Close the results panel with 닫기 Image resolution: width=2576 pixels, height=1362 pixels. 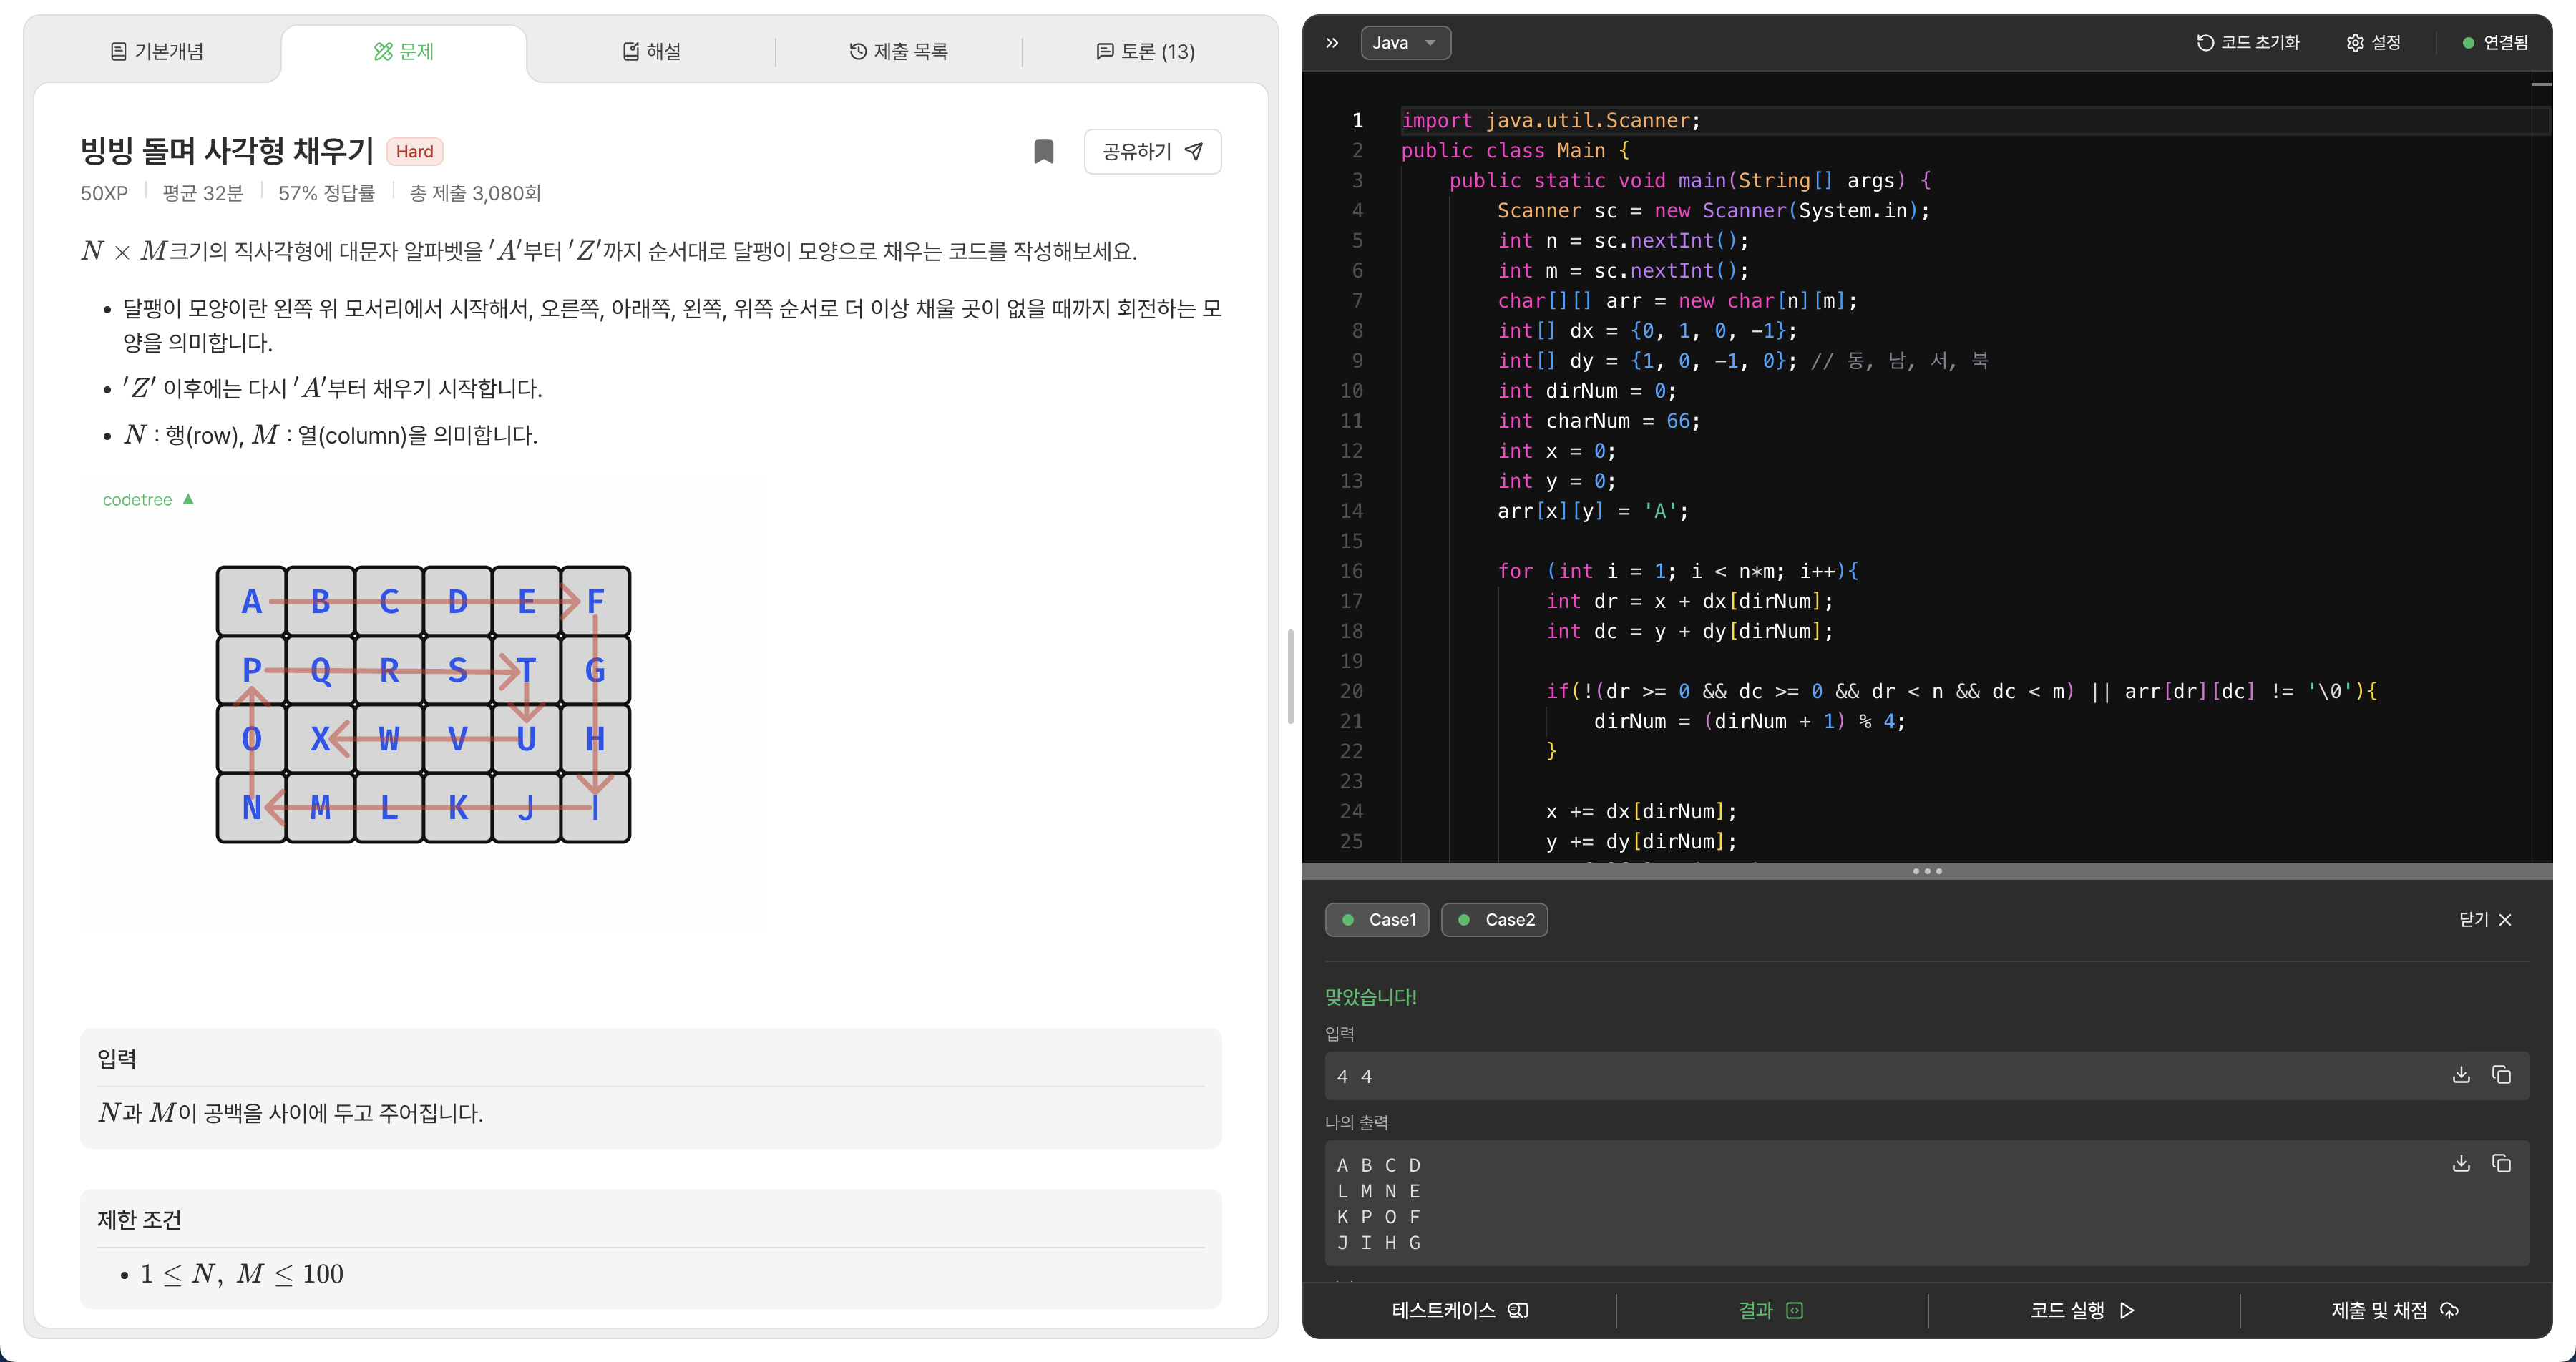point(2486,920)
